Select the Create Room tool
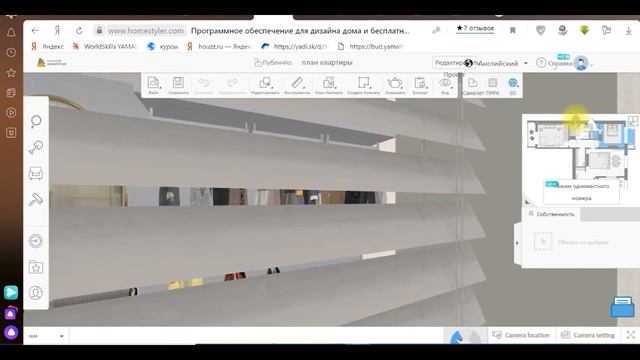This screenshot has width=640, height=360. click(363, 85)
